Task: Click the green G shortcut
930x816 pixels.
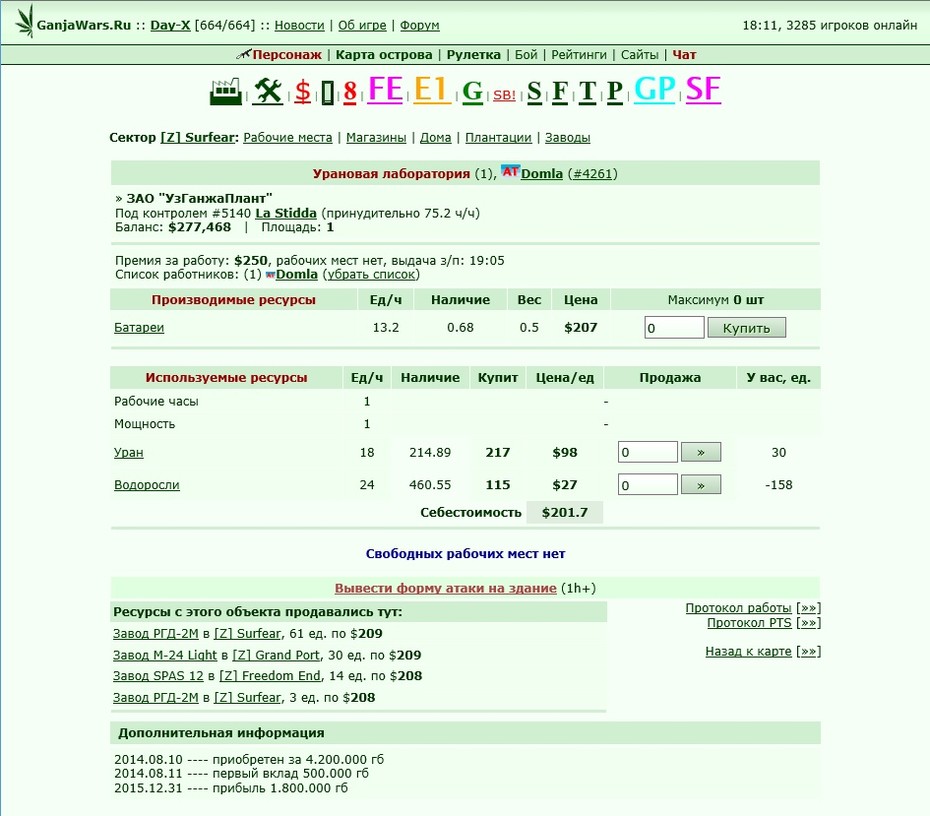Action: [x=472, y=92]
